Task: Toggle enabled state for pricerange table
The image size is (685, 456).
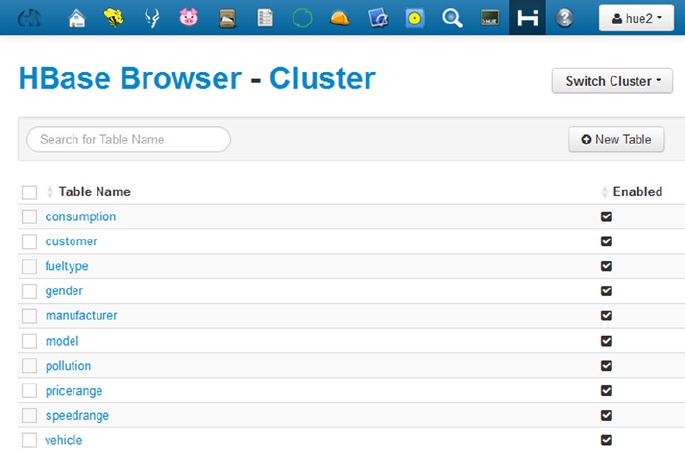Action: coord(606,390)
